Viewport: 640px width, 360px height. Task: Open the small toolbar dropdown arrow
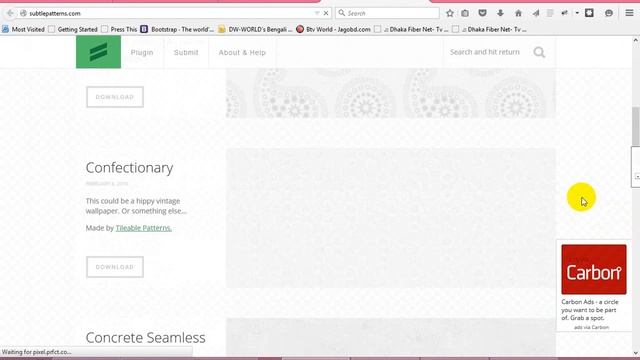pyautogui.click(x=577, y=13)
